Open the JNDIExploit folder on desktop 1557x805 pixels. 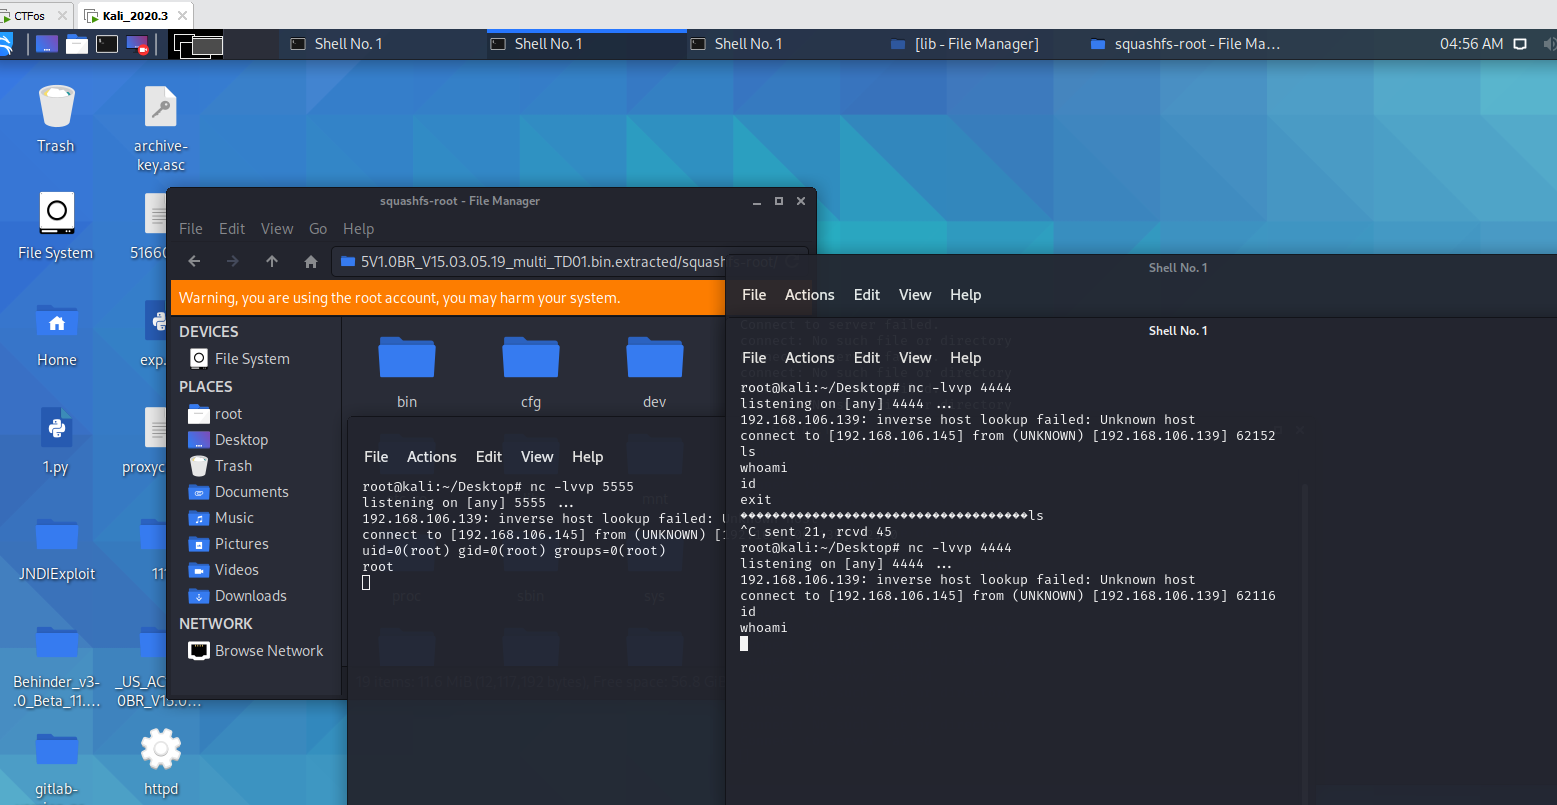pyautogui.click(x=56, y=548)
